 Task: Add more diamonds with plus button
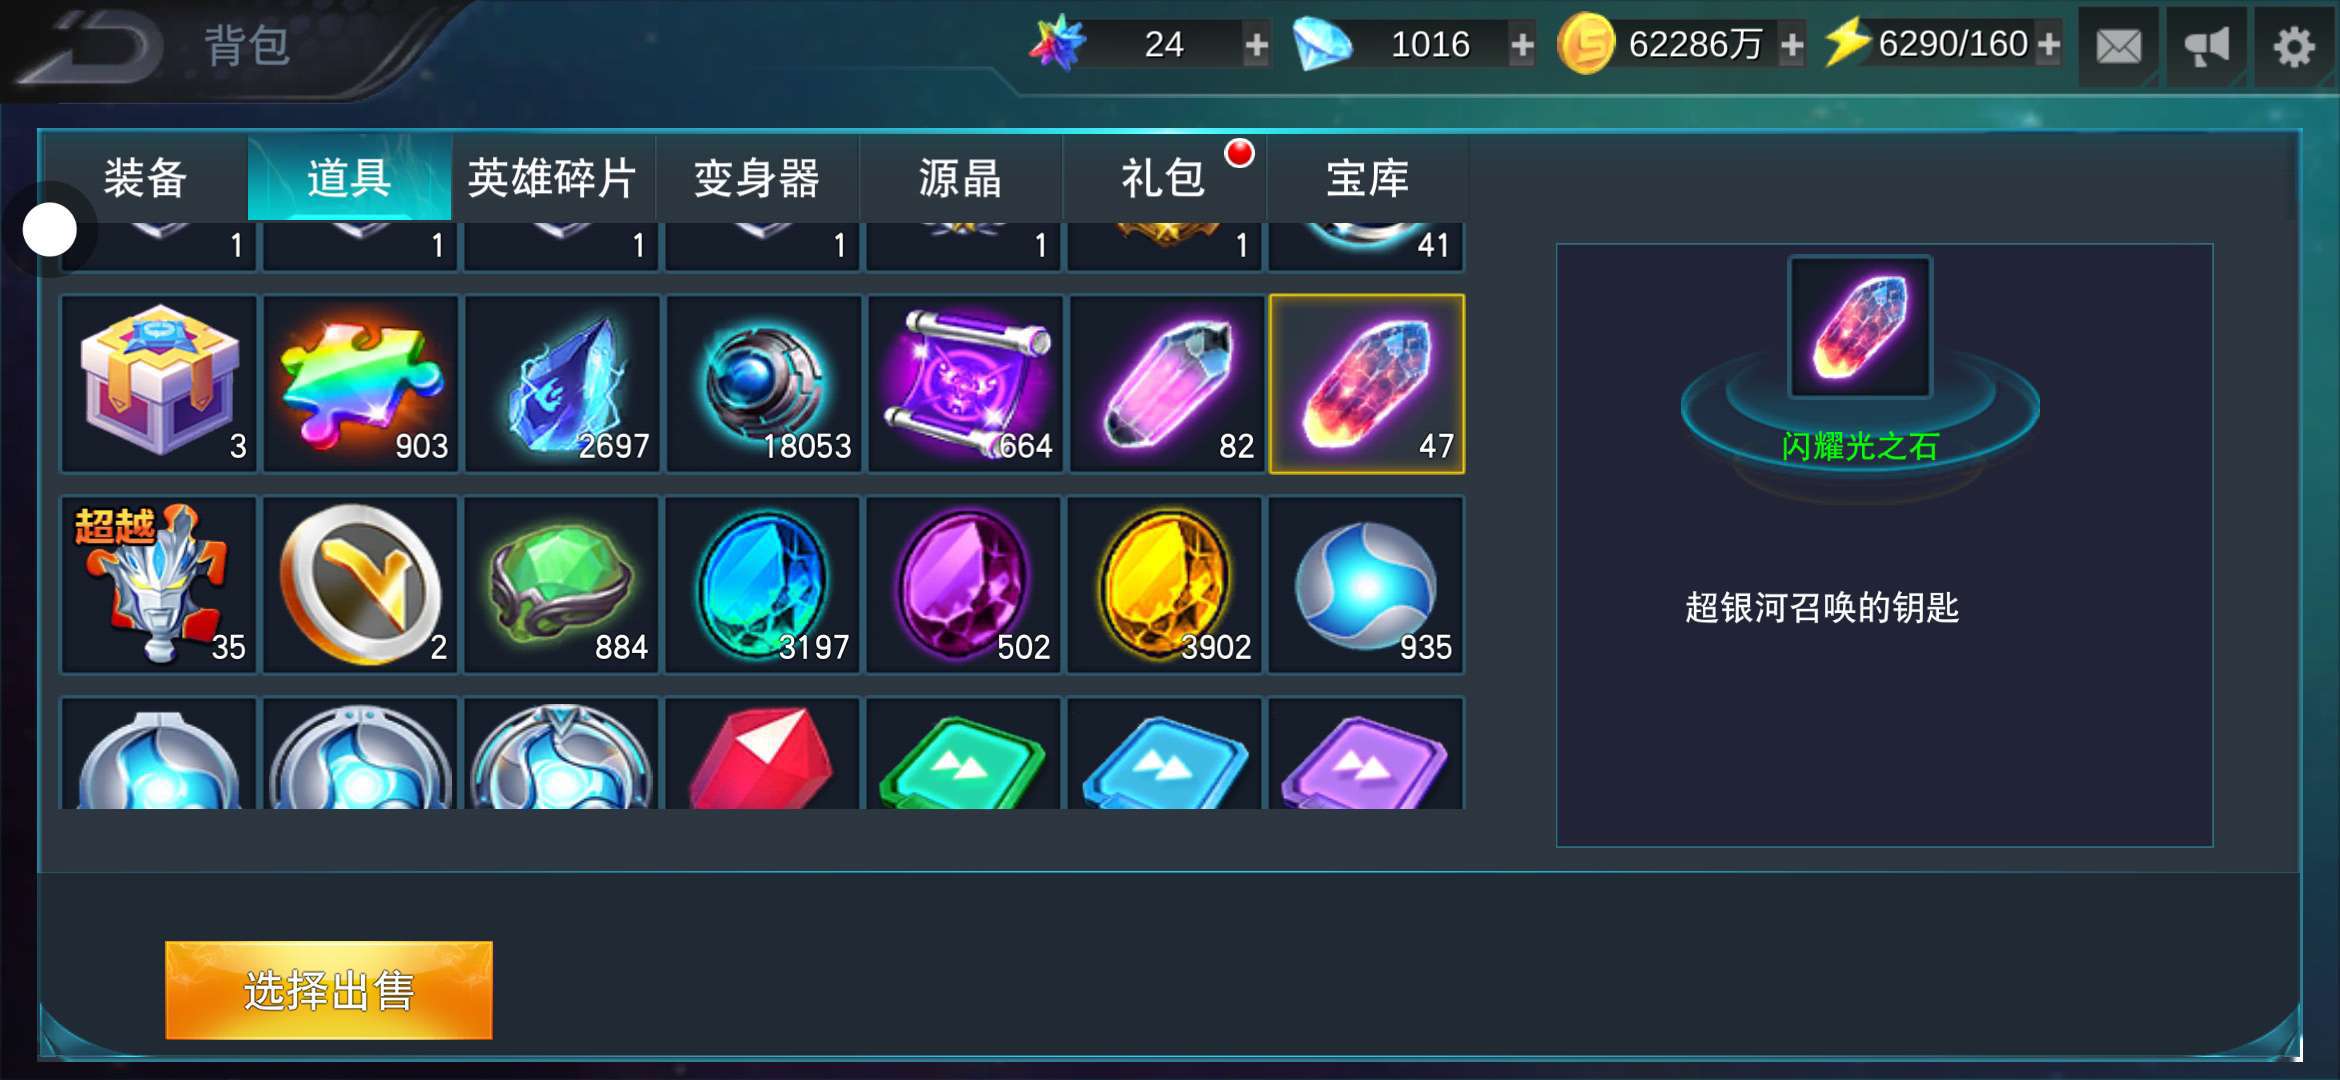click(x=1522, y=45)
